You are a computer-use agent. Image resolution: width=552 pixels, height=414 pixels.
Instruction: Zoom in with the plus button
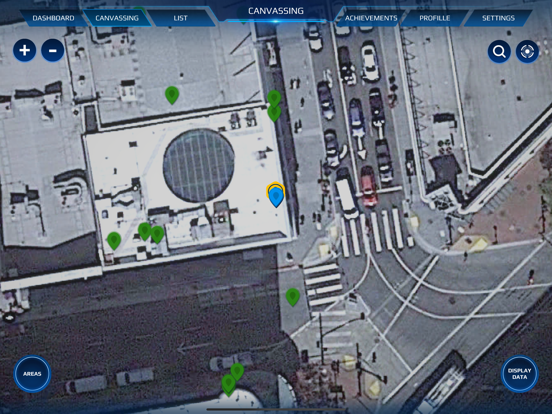[x=24, y=51]
